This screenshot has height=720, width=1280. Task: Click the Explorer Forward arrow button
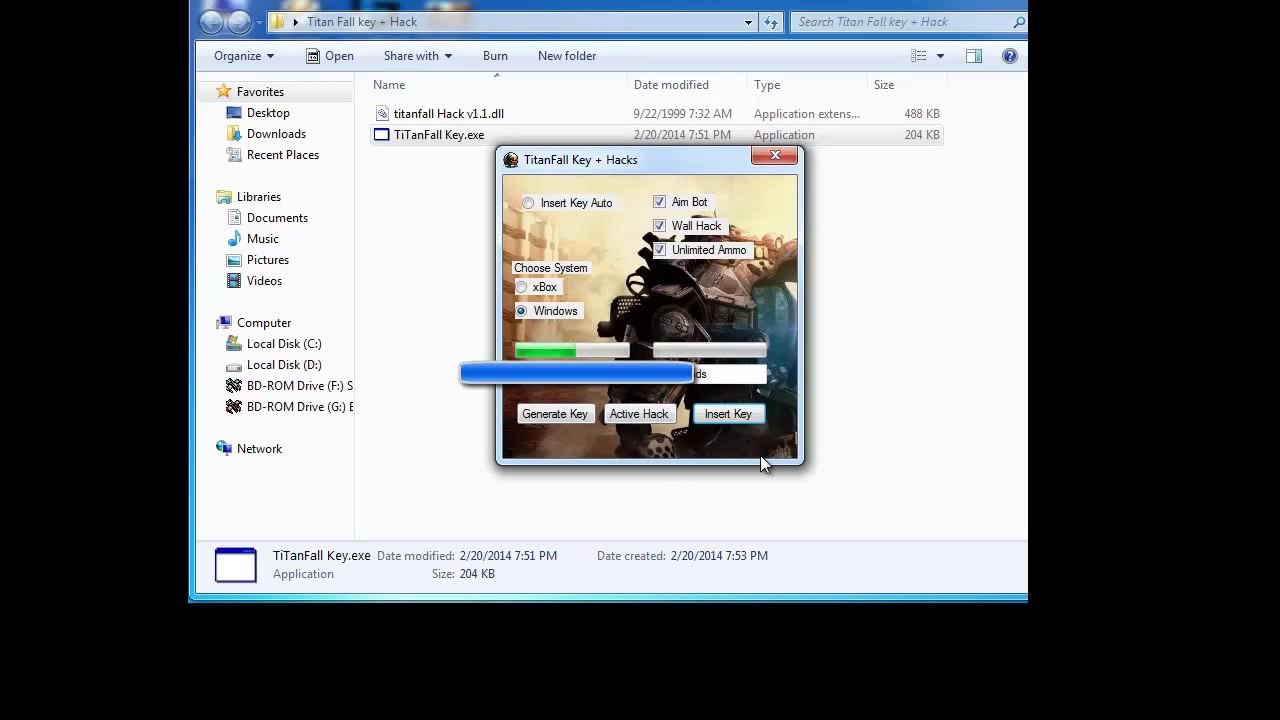coord(239,22)
